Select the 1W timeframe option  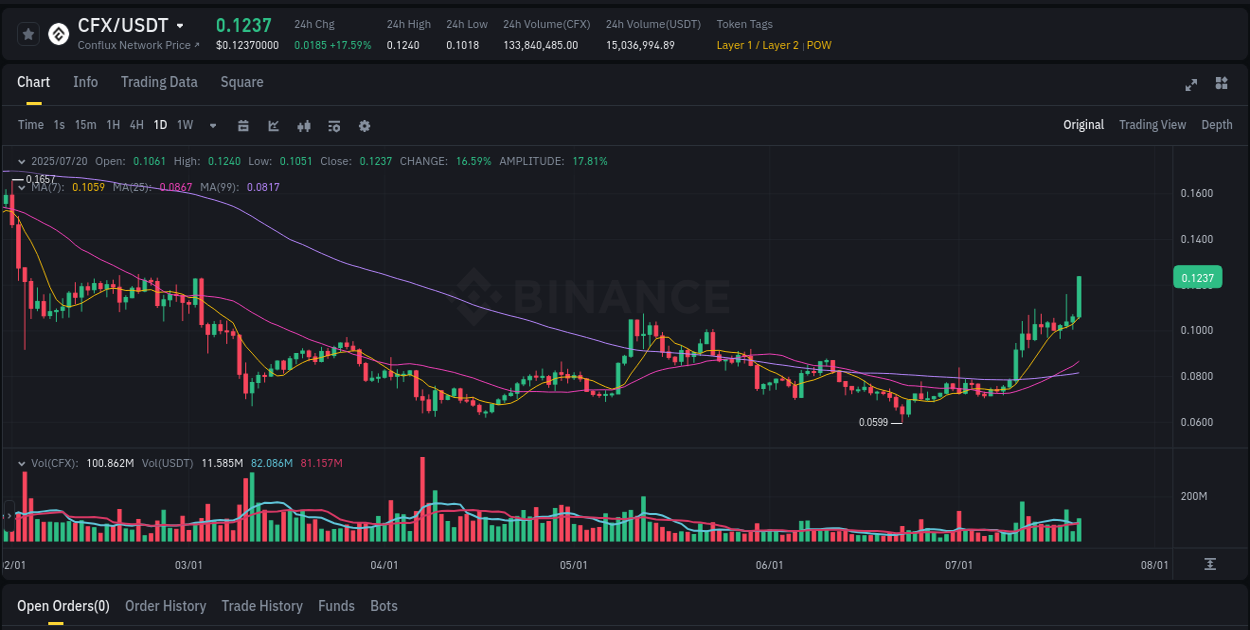[184, 125]
